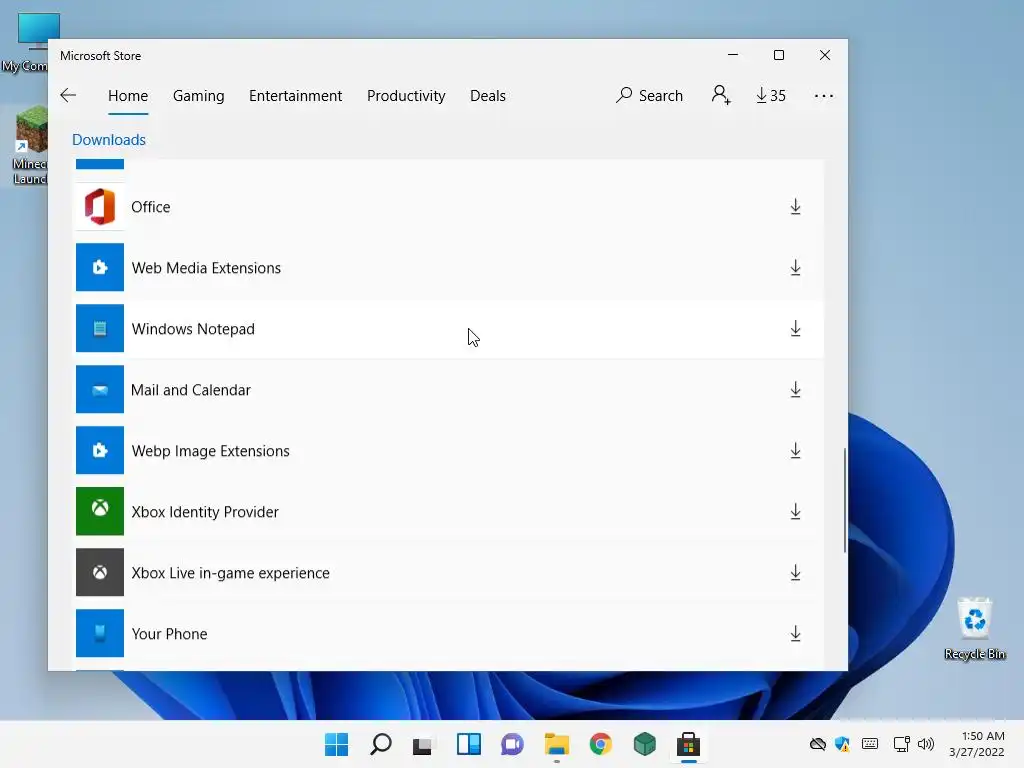Open the OneDrive cloud tray icon
Image resolution: width=1024 pixels, height=768 pixels.
818,744
